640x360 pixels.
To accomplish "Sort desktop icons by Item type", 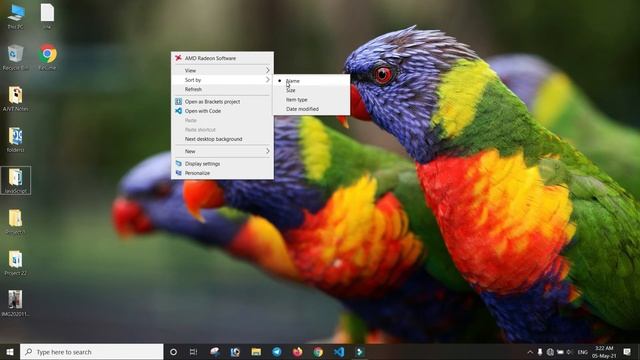I will tap(312, 100).
